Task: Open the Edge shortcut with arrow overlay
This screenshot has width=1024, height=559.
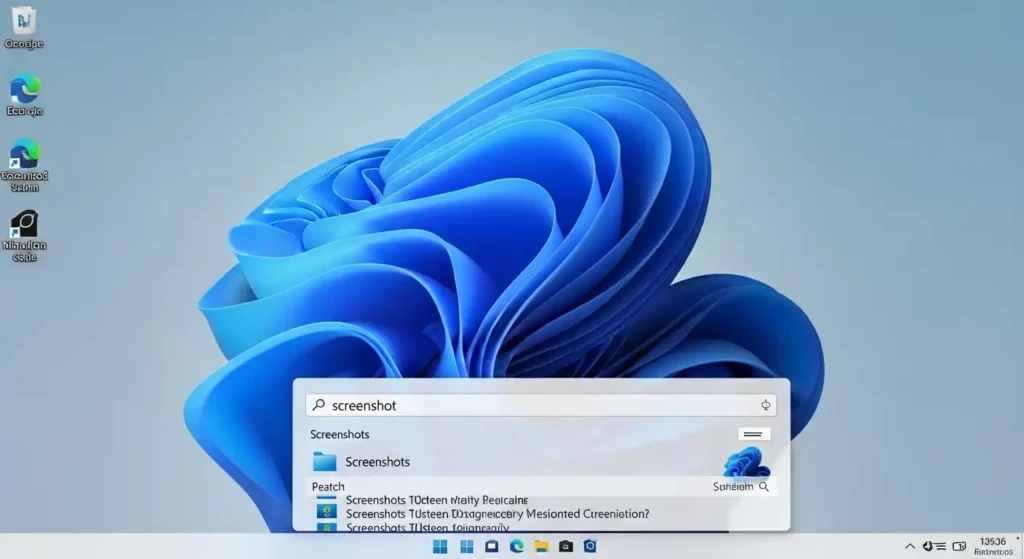Action: tap(24, 165)
